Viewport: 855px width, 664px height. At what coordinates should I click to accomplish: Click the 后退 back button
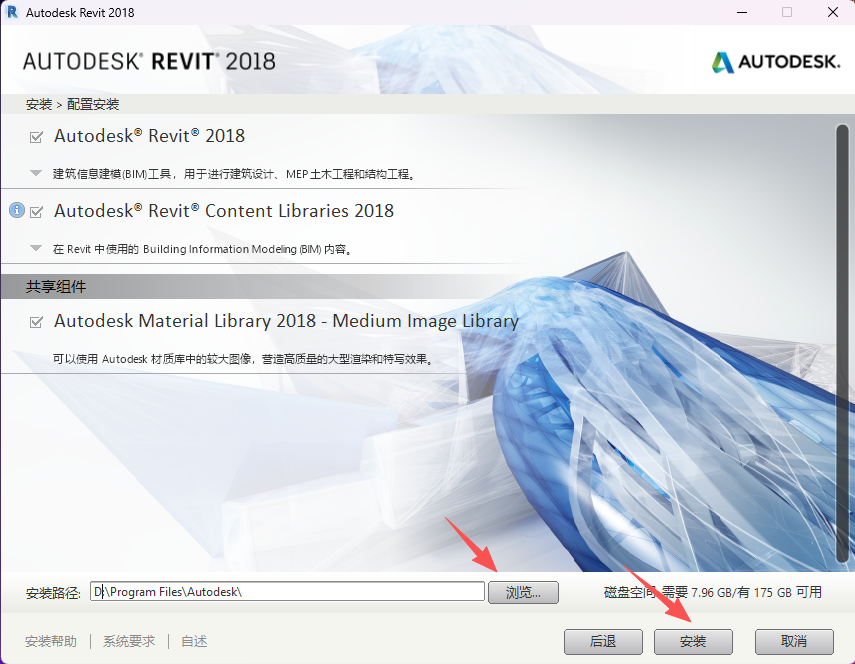coord(603,642)
